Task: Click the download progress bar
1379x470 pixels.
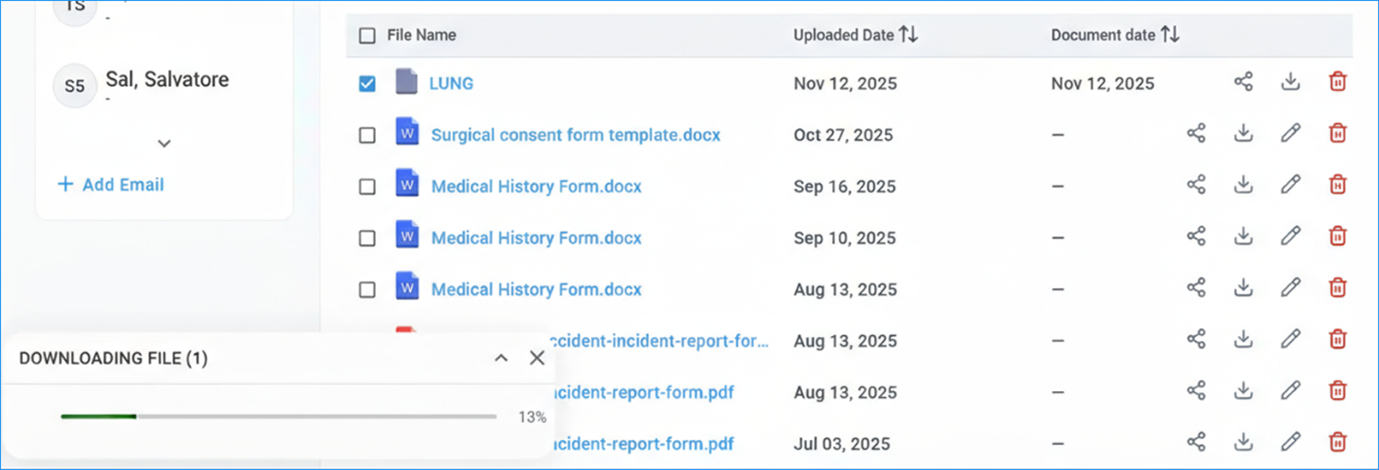Action: click(278, 416)
